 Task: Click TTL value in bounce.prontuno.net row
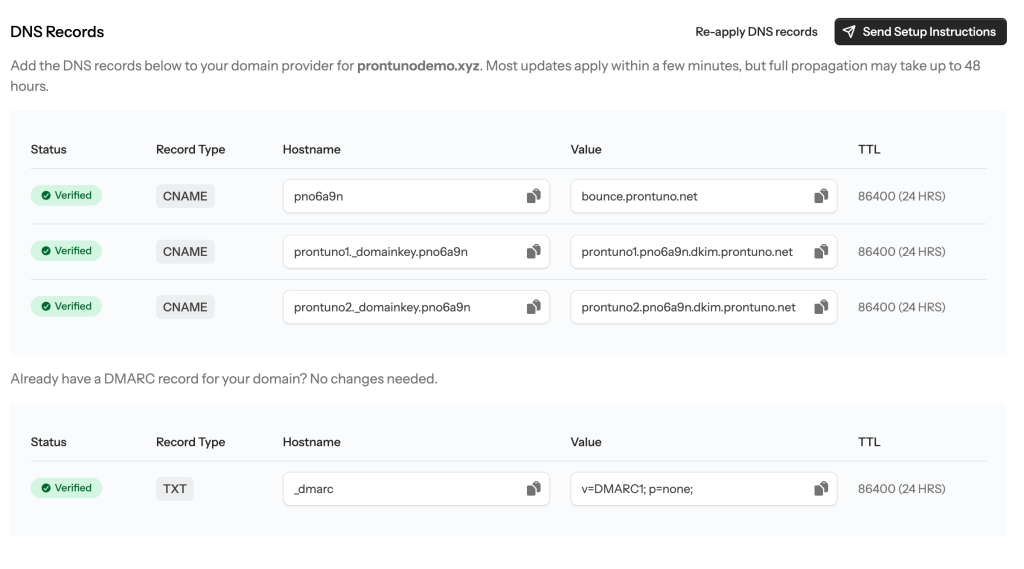tap(901, 196)
